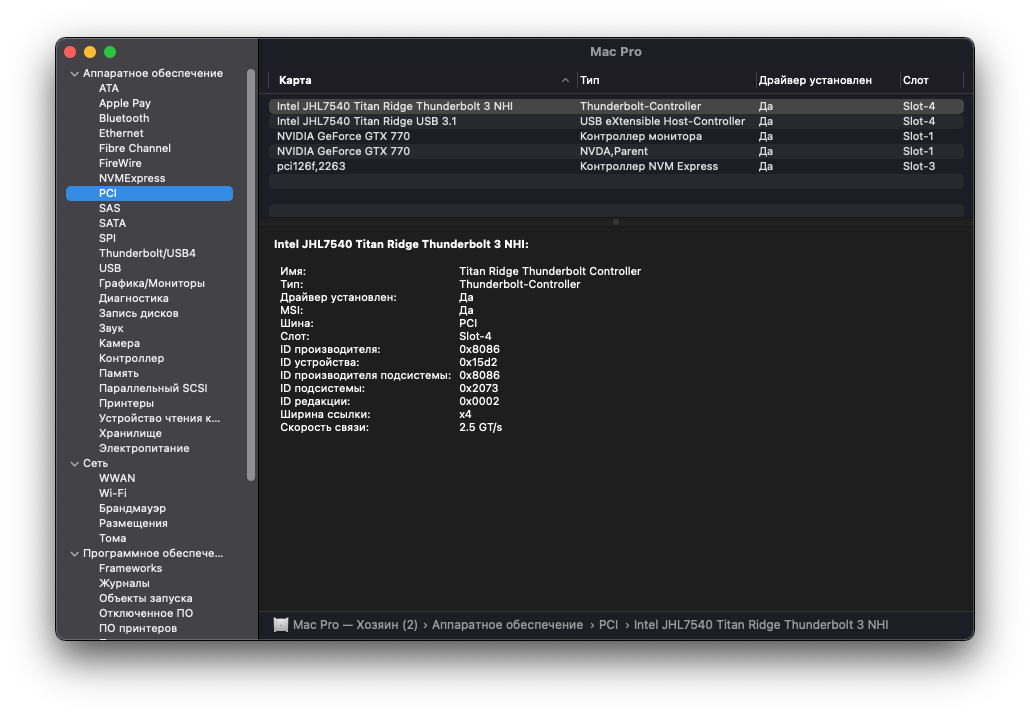Open Объекты запуска item
Viewport: 1030px width, 714px height.
click(x=145, y=598)
